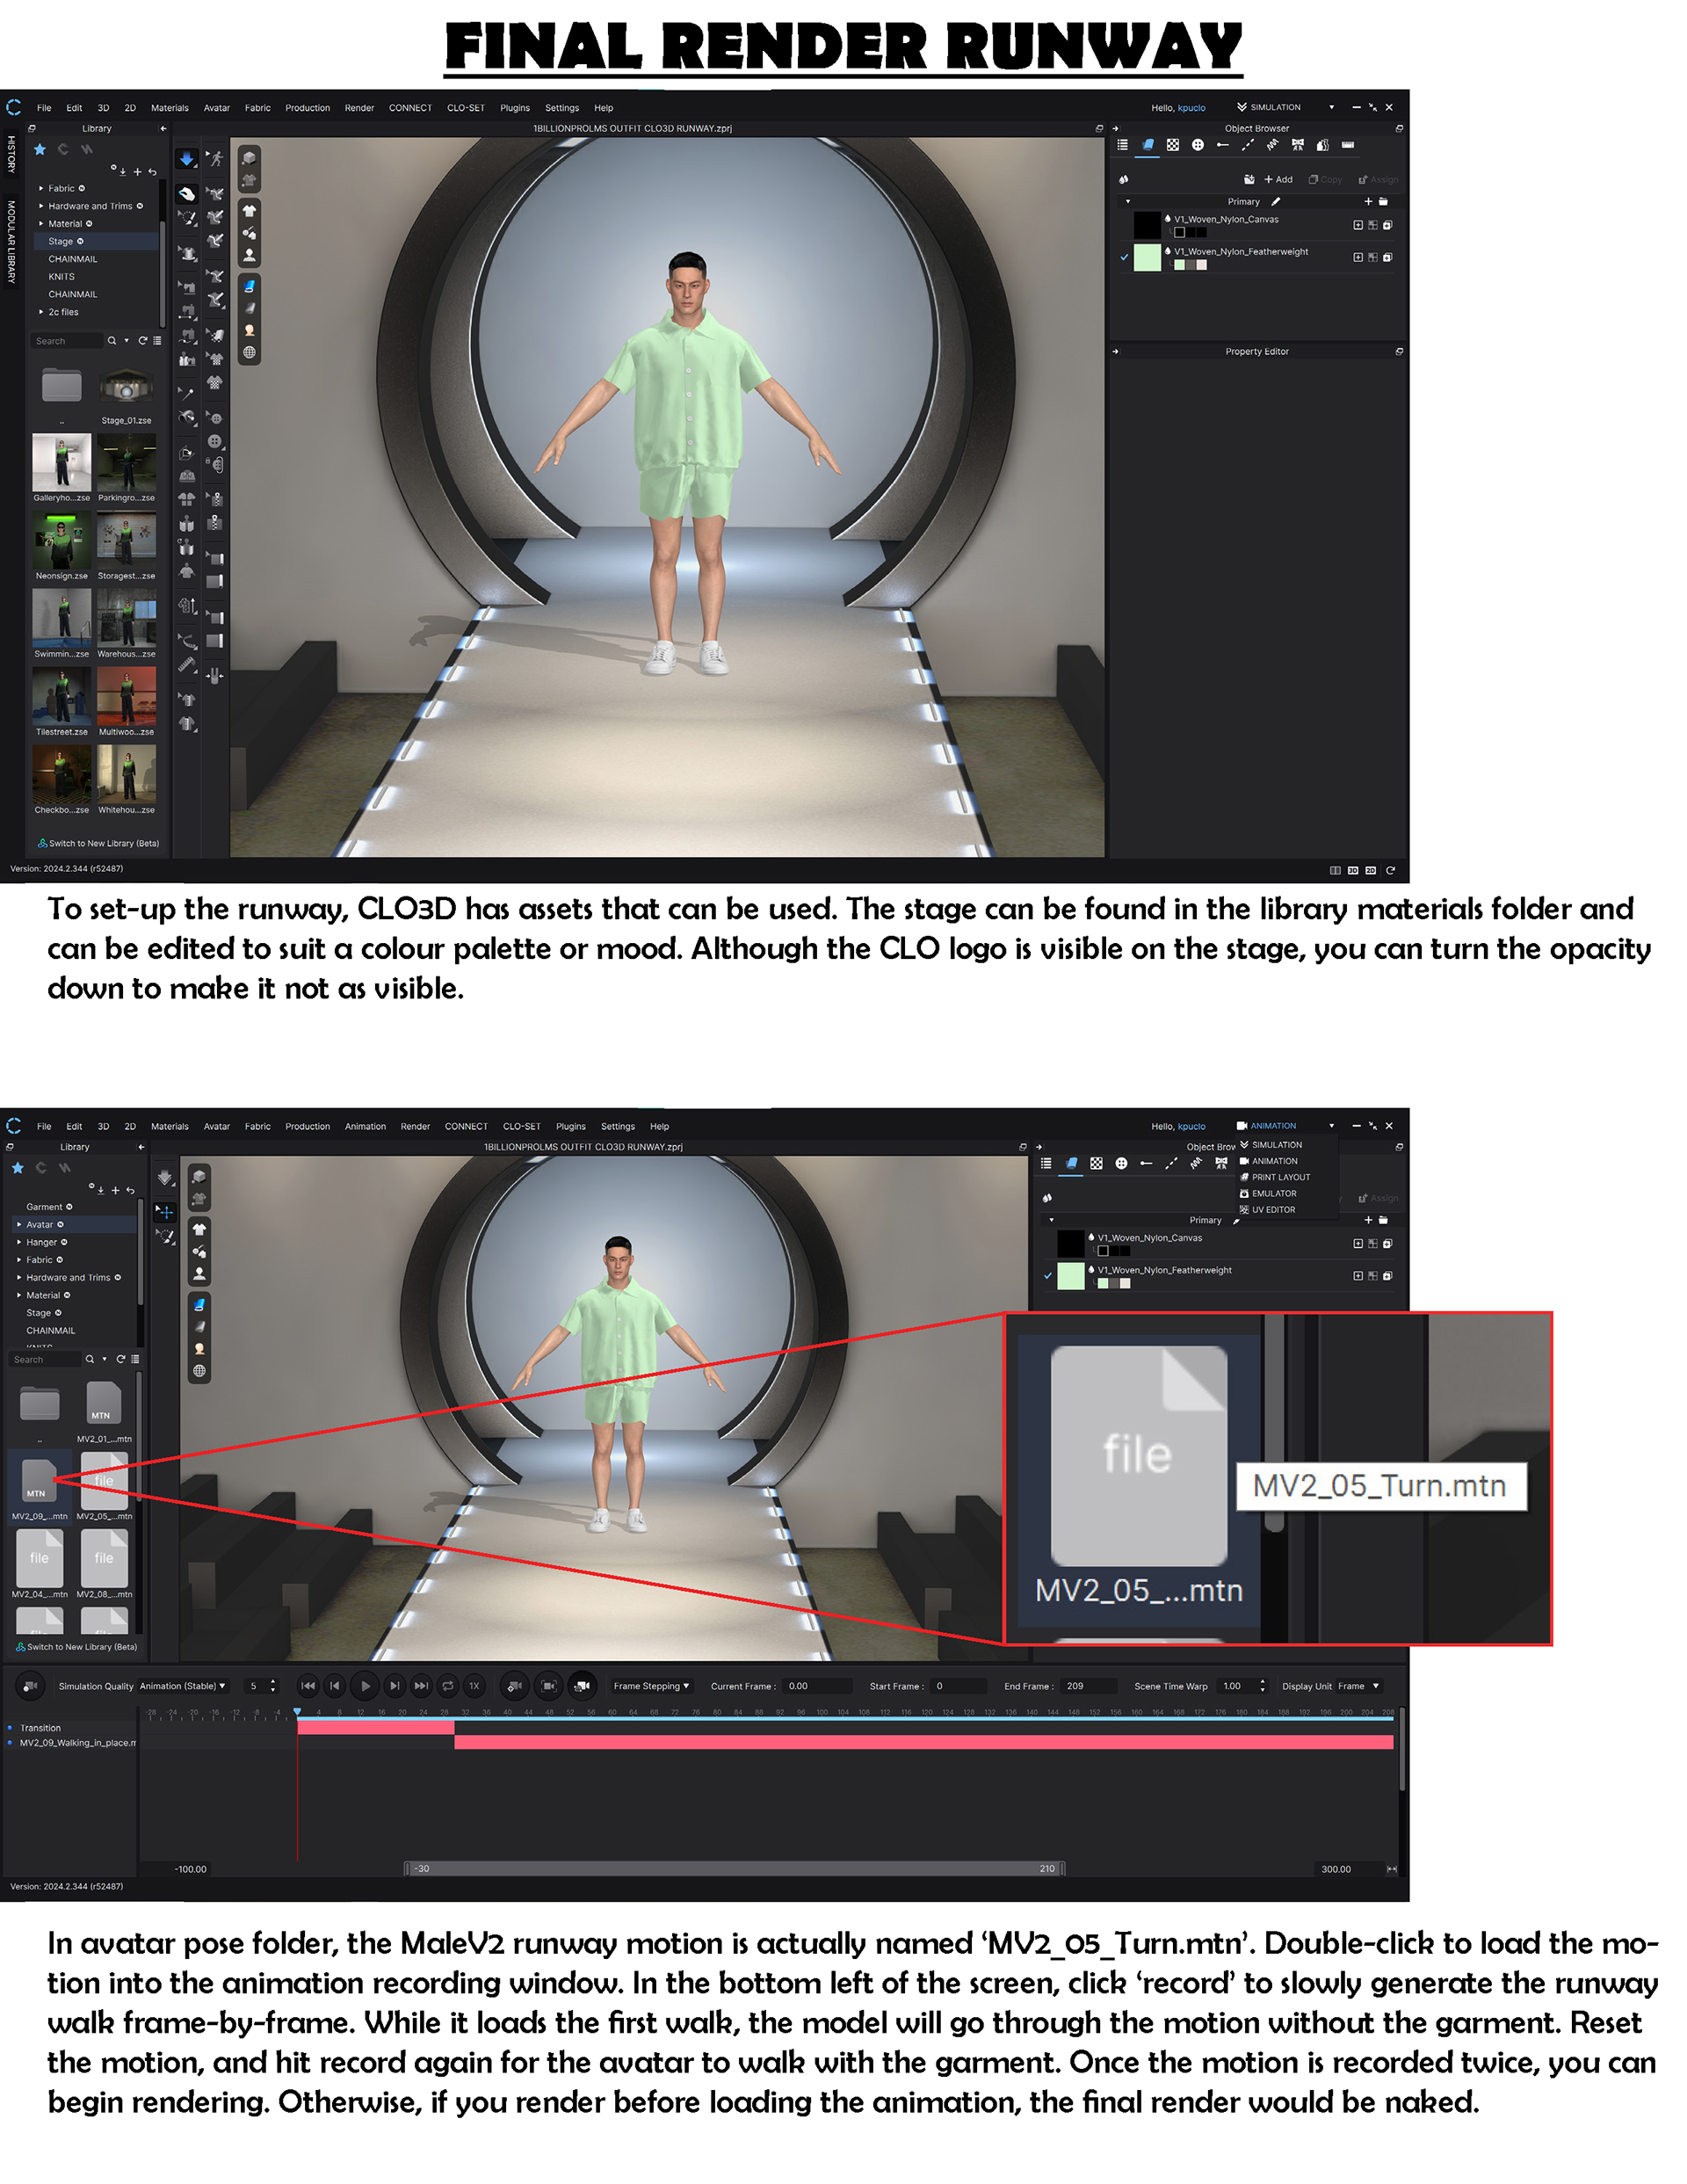This screenshot has width=1687, height=2184.
Task: Open the Animation menu in the bottom window
Action: tap(366, 1126)
